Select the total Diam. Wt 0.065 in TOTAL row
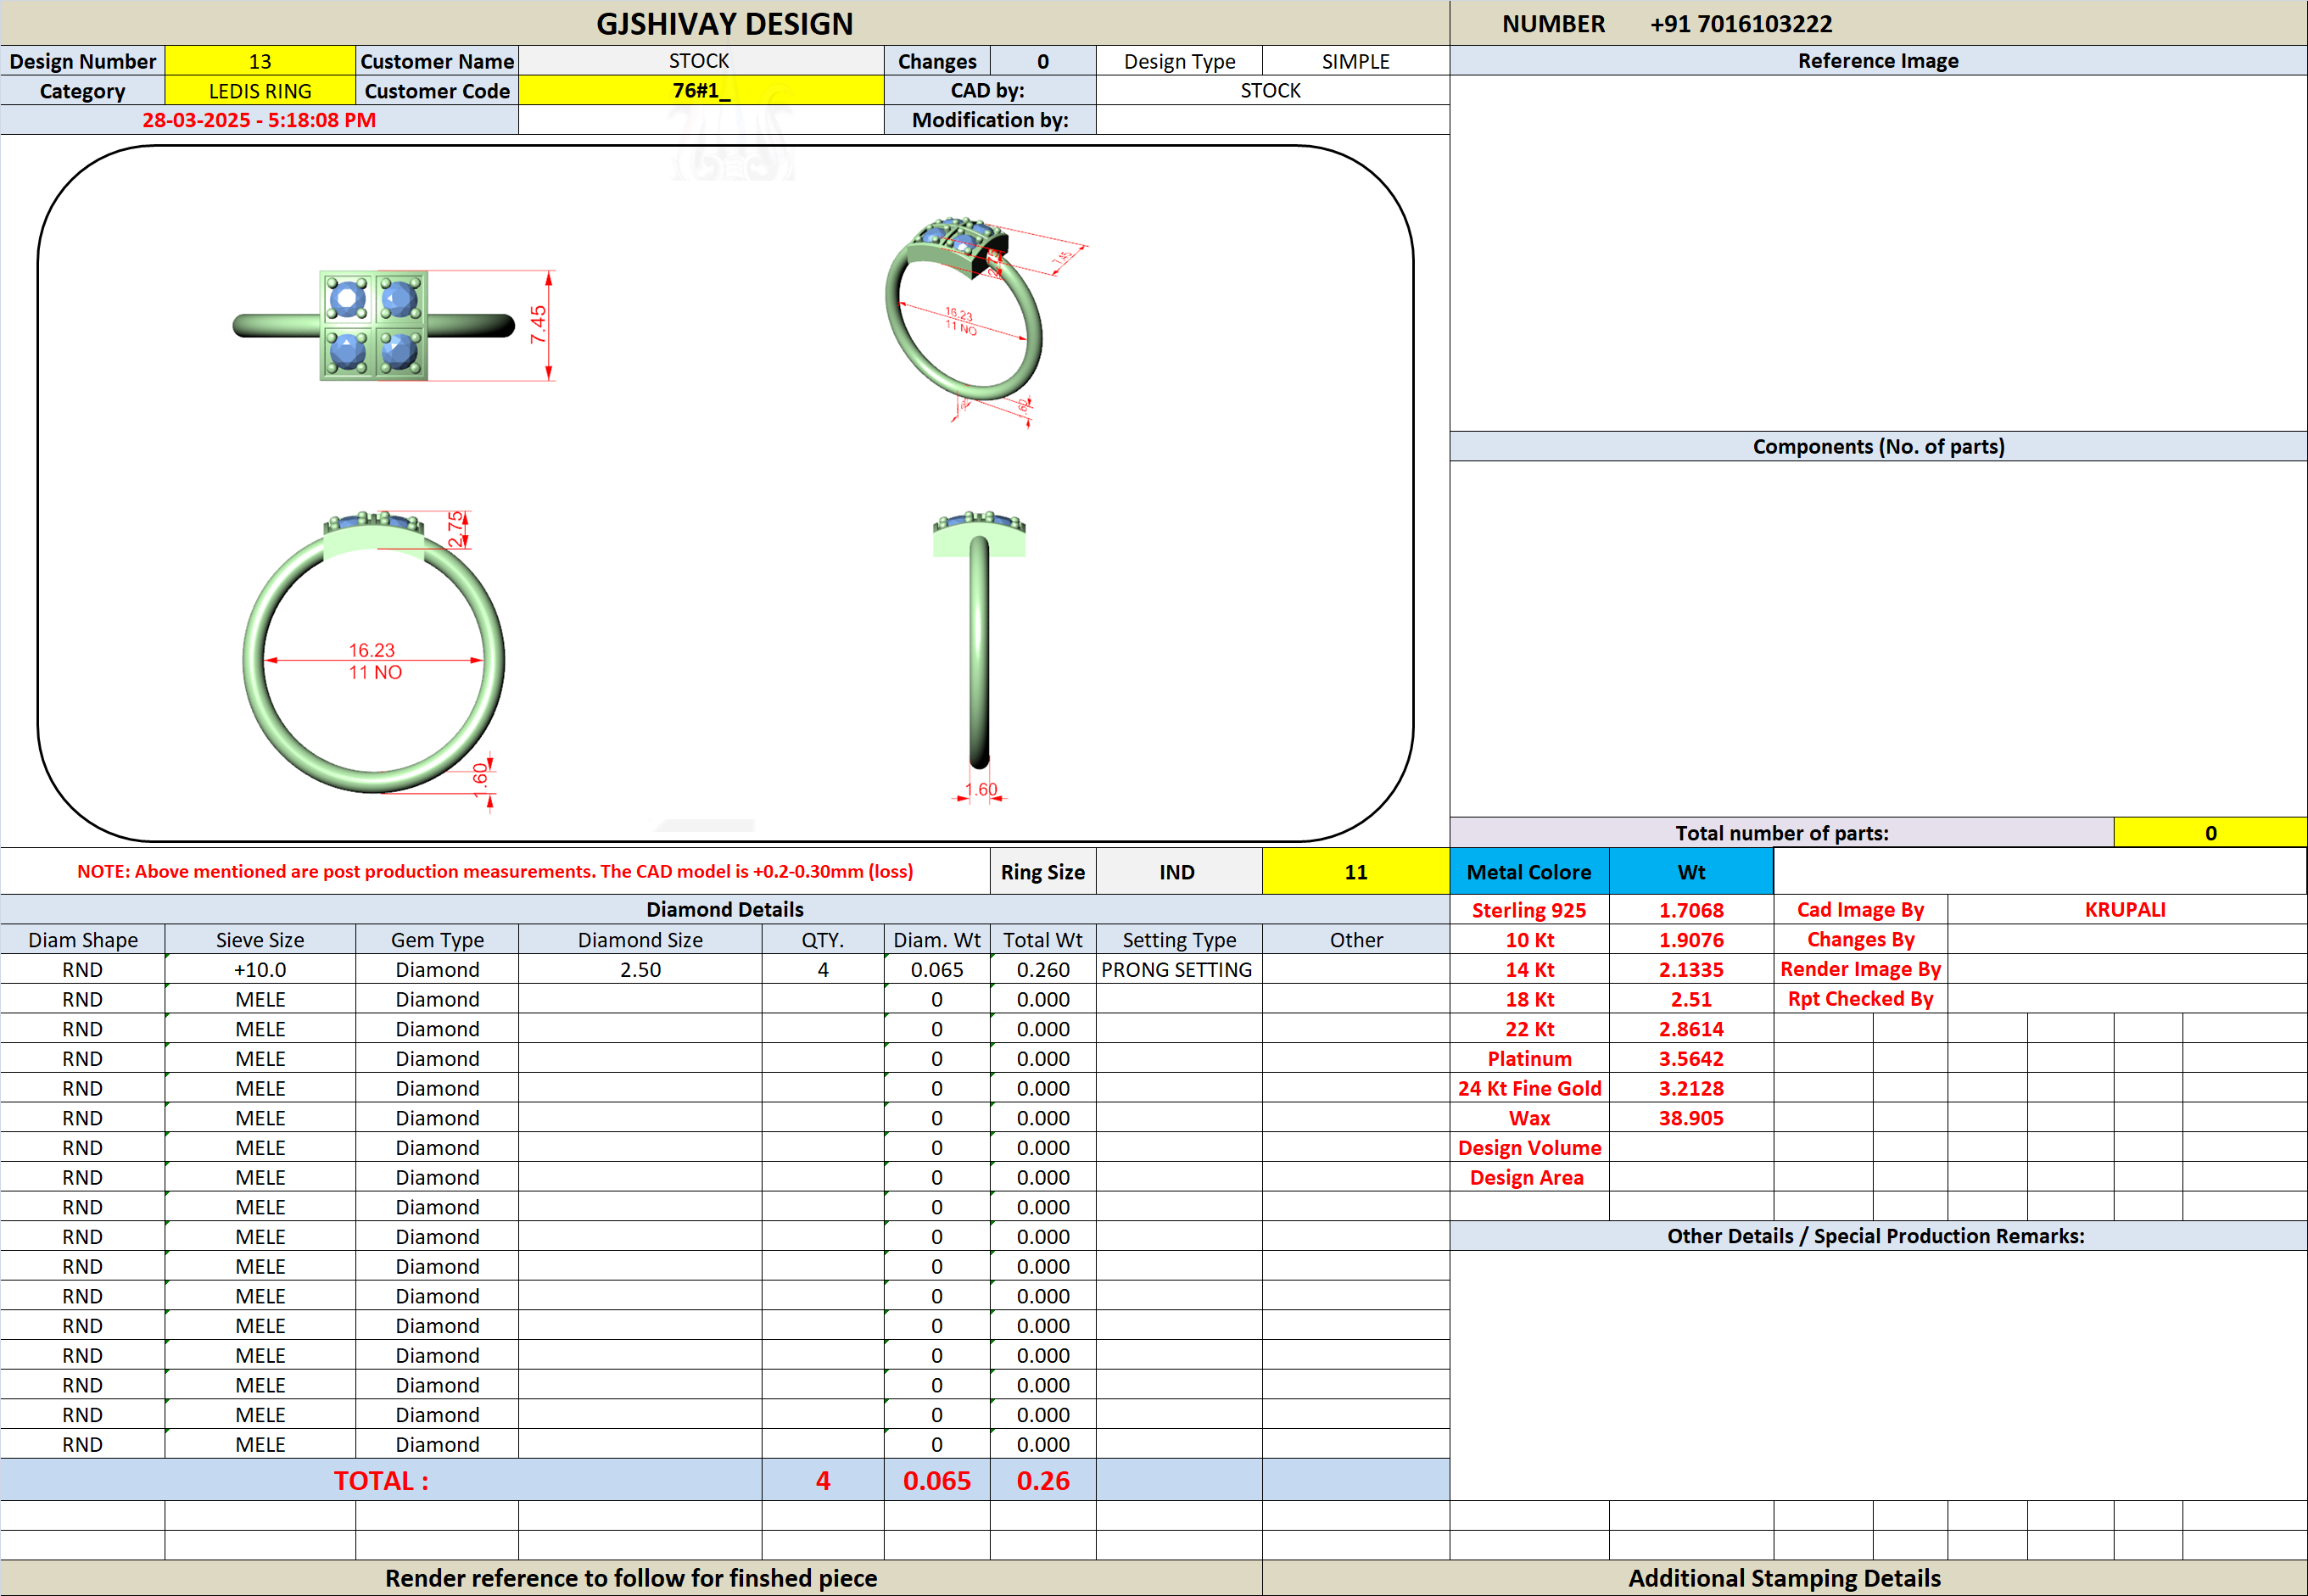 point(937,1481)
